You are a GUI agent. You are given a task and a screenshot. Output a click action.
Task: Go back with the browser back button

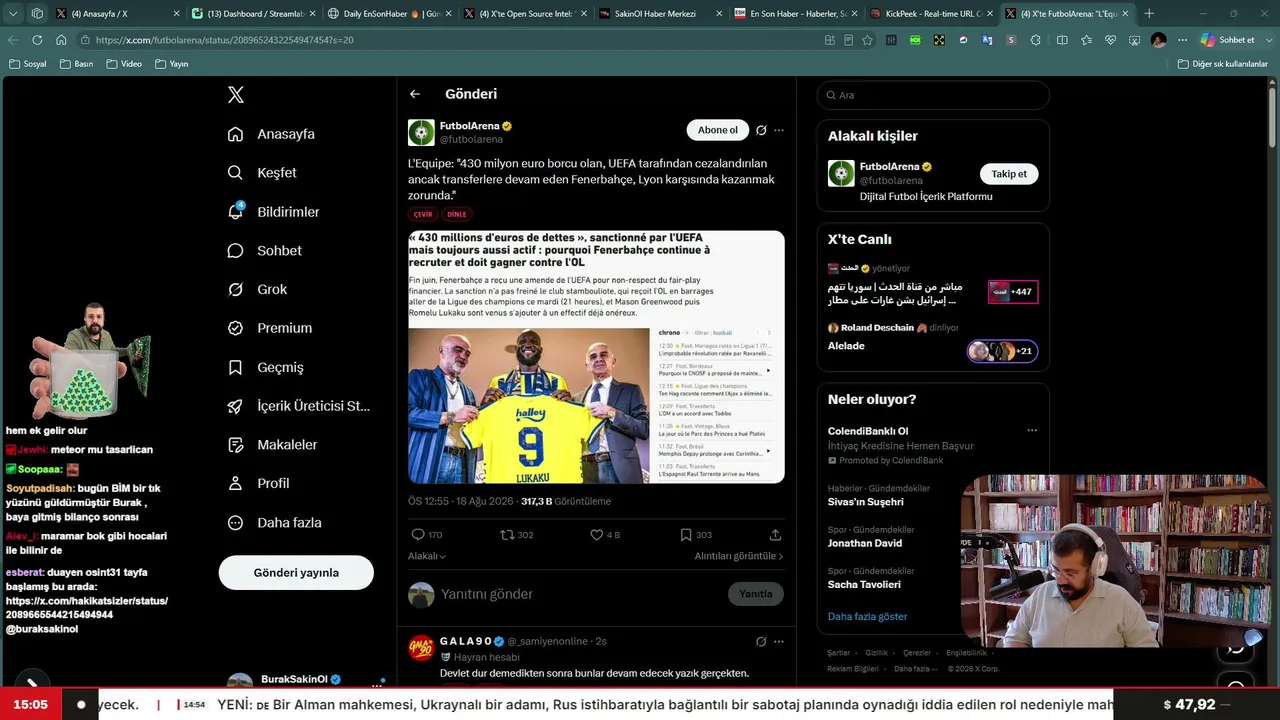click(13, 40)
